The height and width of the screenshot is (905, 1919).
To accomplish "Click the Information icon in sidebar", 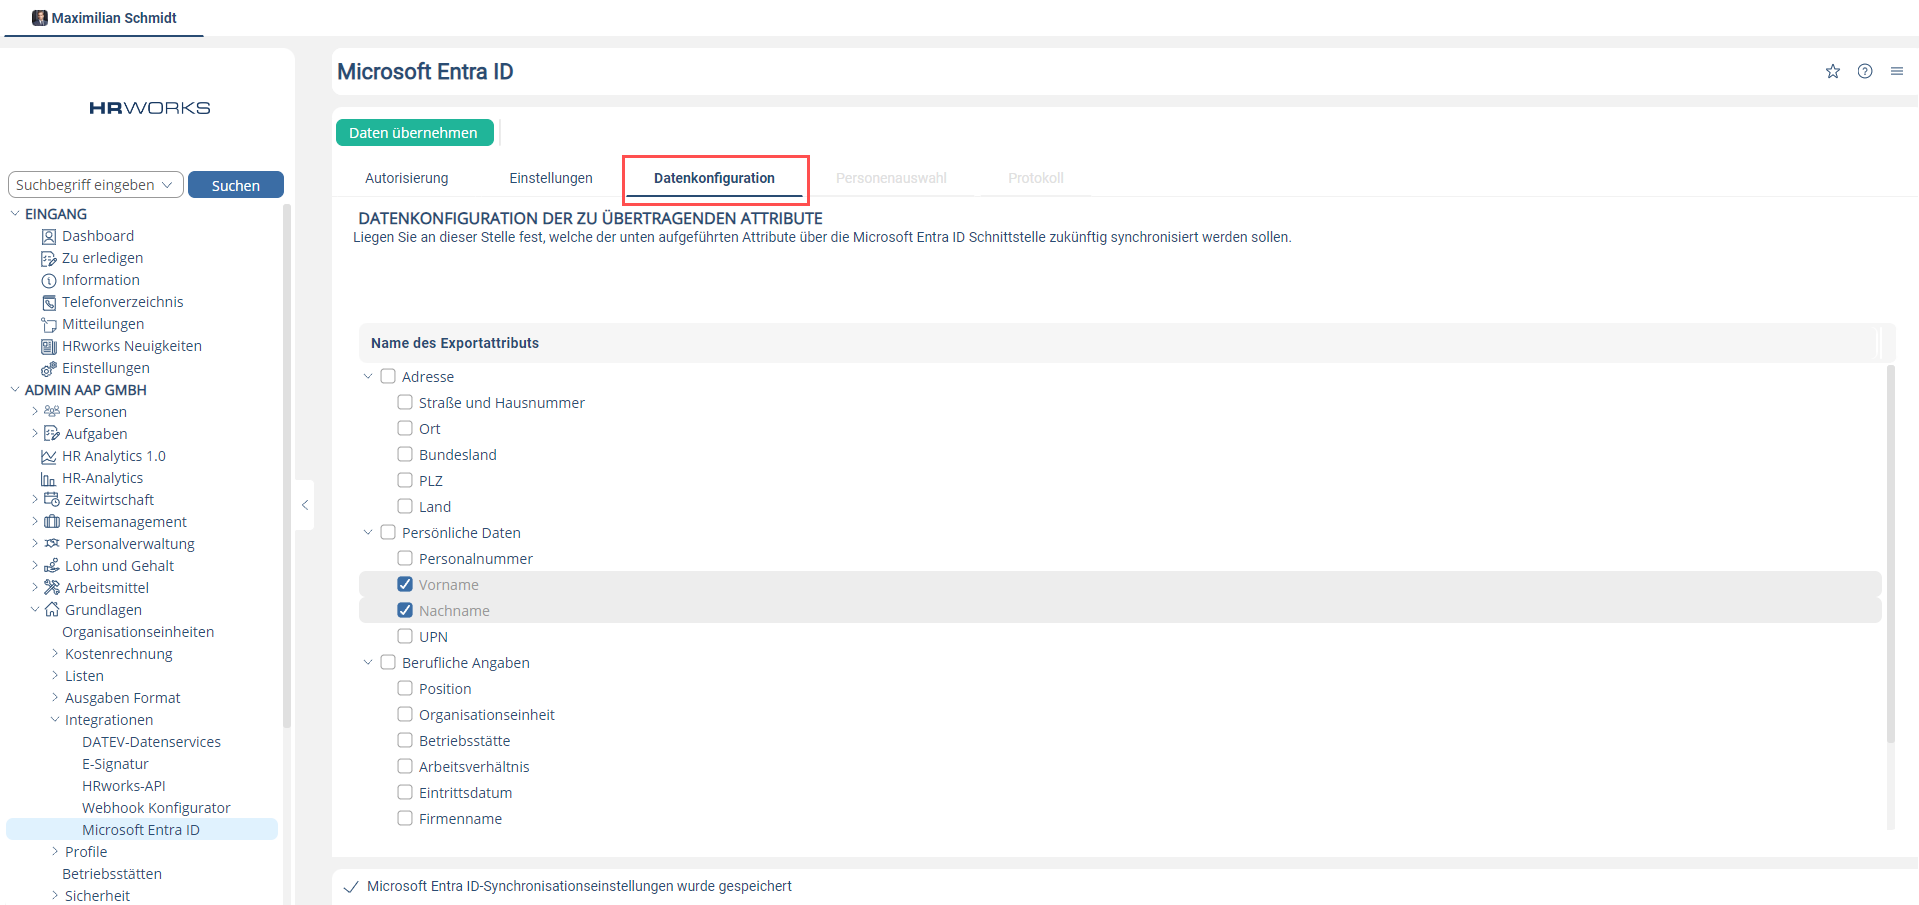I will (49, 281).
